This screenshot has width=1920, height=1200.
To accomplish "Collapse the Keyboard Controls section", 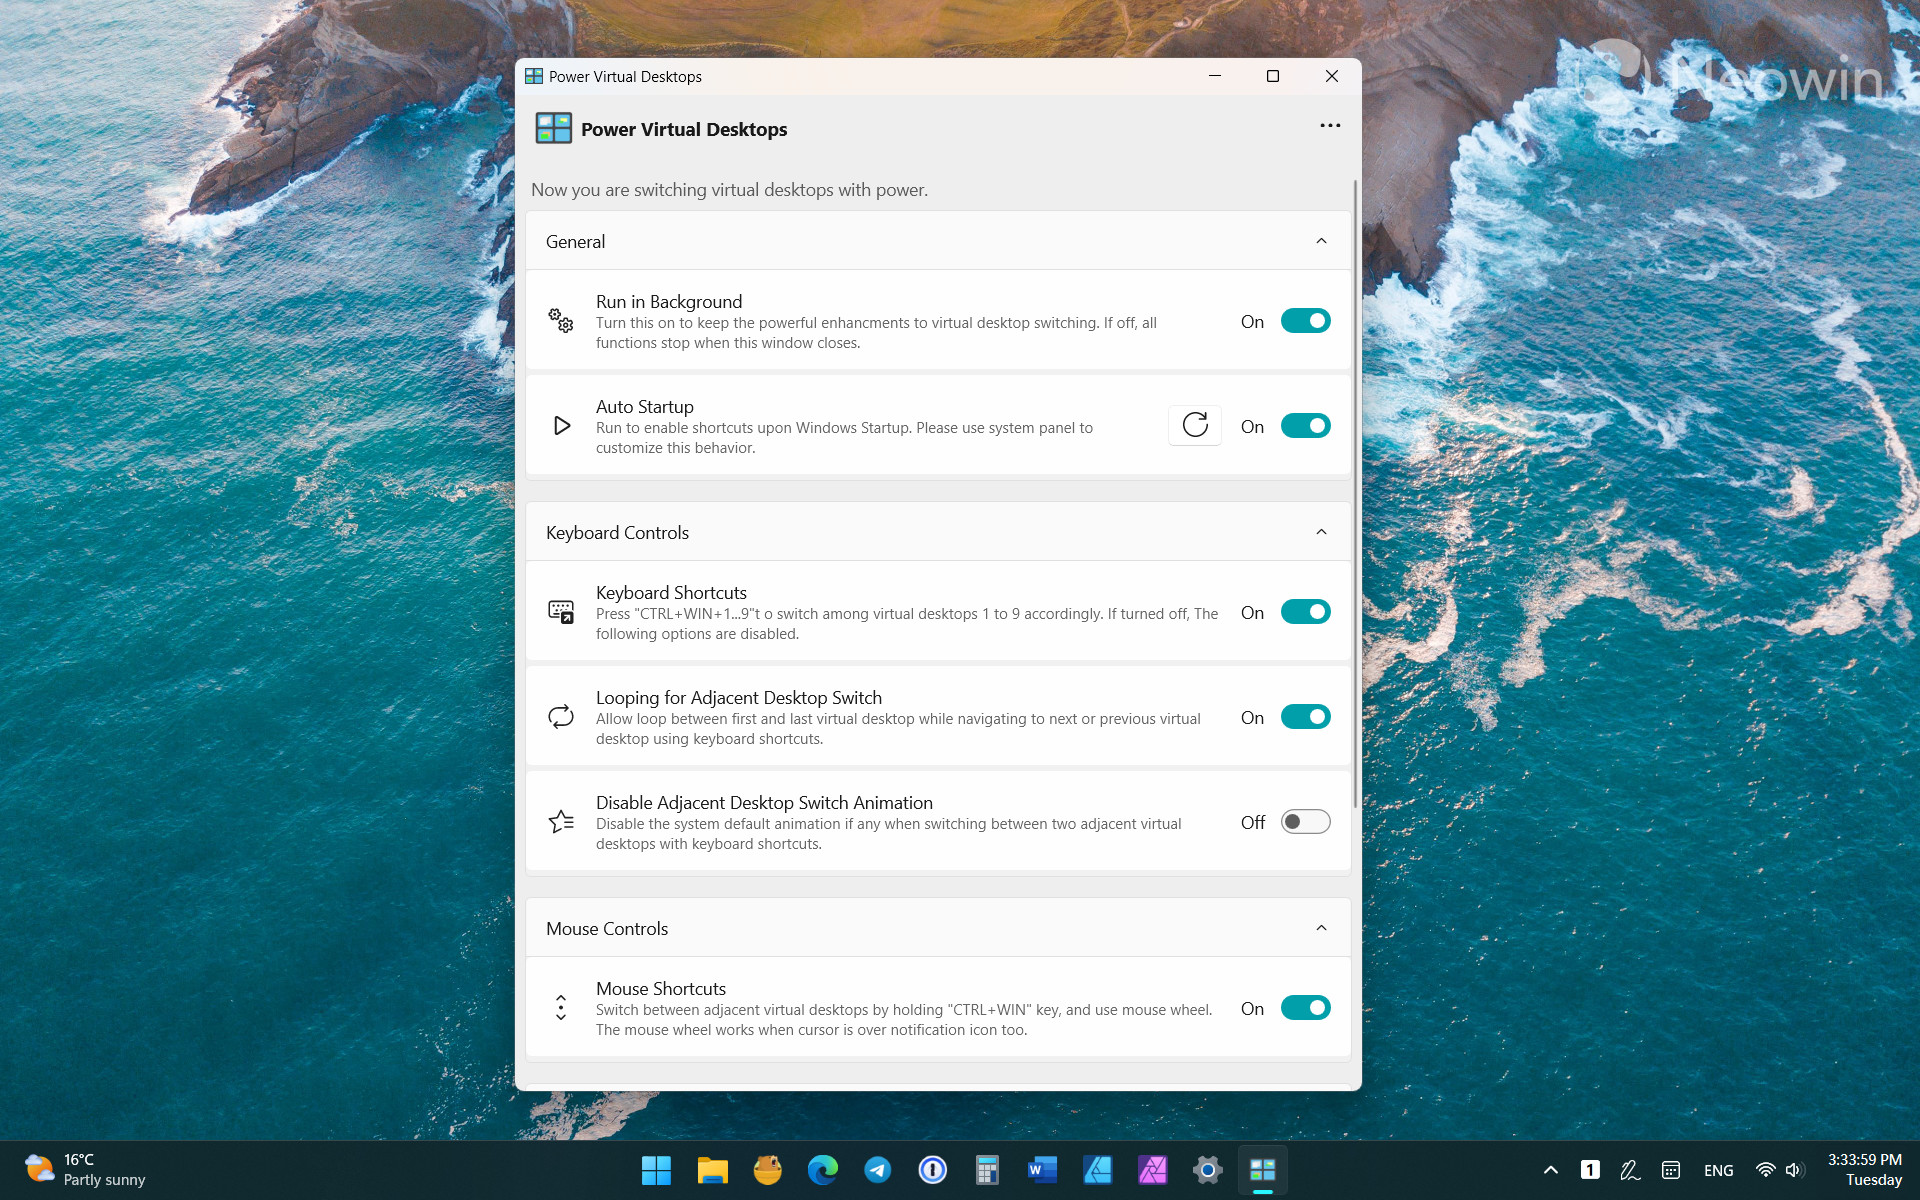I will (x=1321, y=532).
